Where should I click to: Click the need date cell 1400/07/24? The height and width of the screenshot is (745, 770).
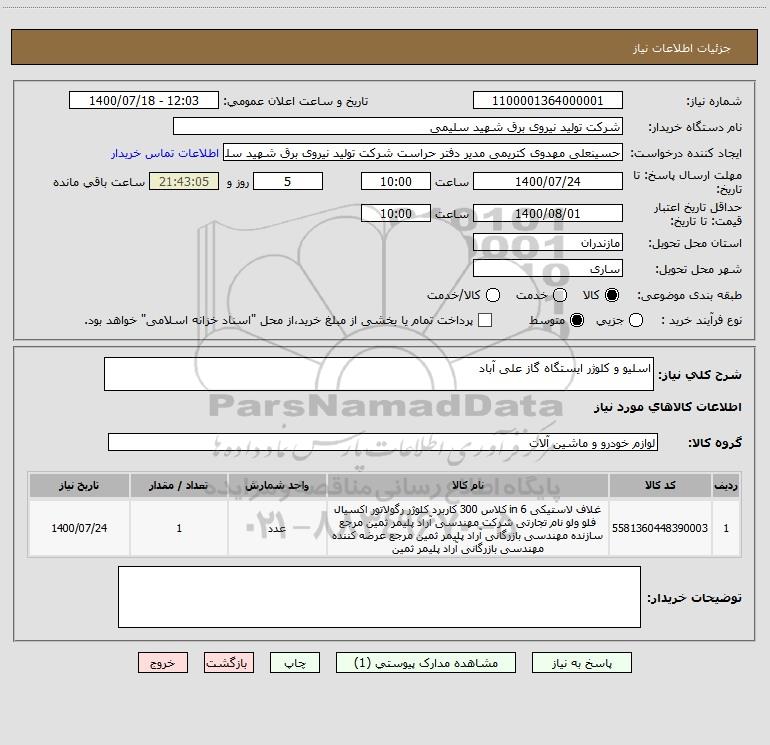click(79, 528)
